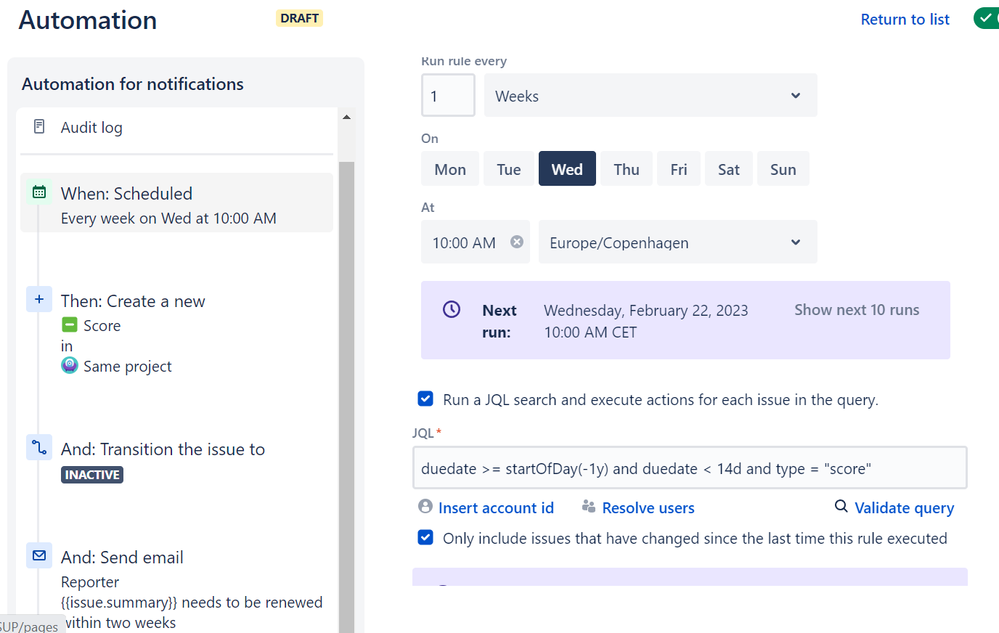Screen dimensions: 999x633
Task: Select Mon as run day
Action: pos(450,169)
